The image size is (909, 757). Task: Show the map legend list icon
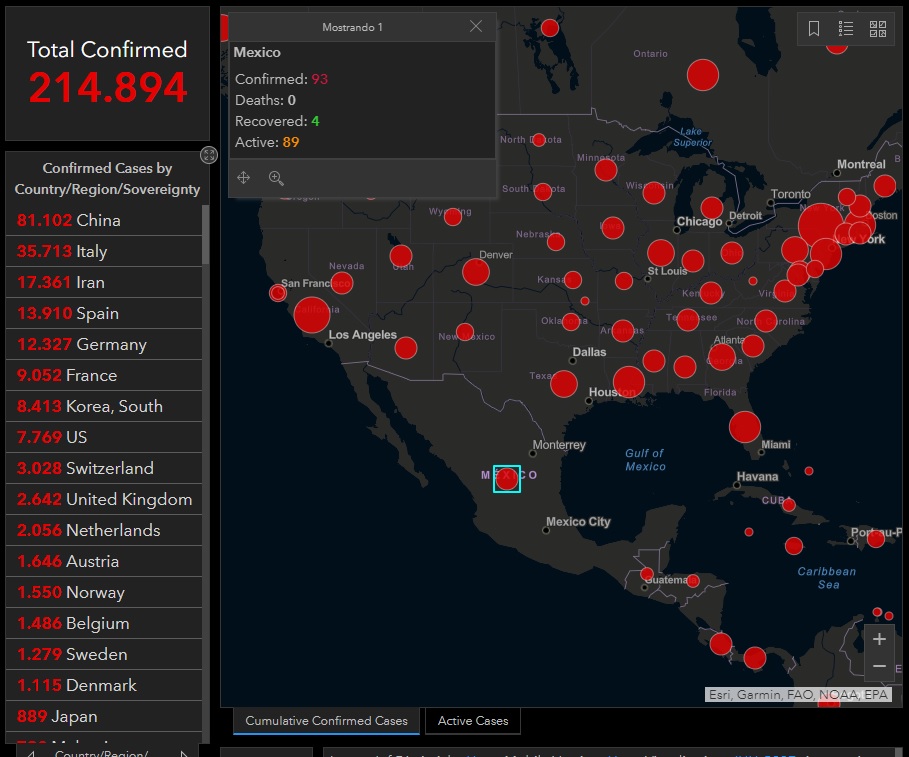point(846,29)
